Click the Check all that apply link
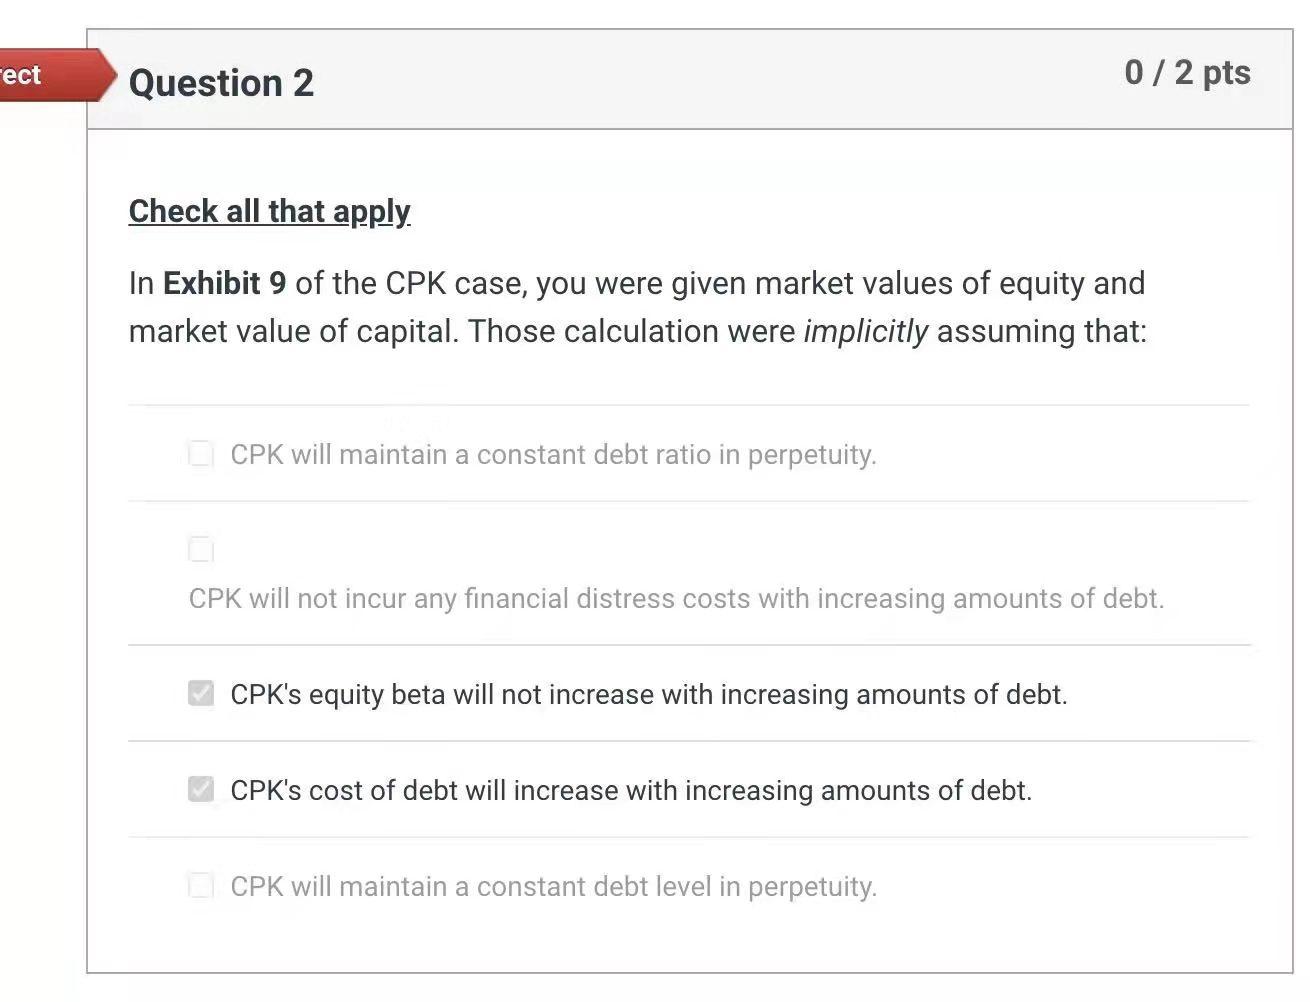 (268, 211)
